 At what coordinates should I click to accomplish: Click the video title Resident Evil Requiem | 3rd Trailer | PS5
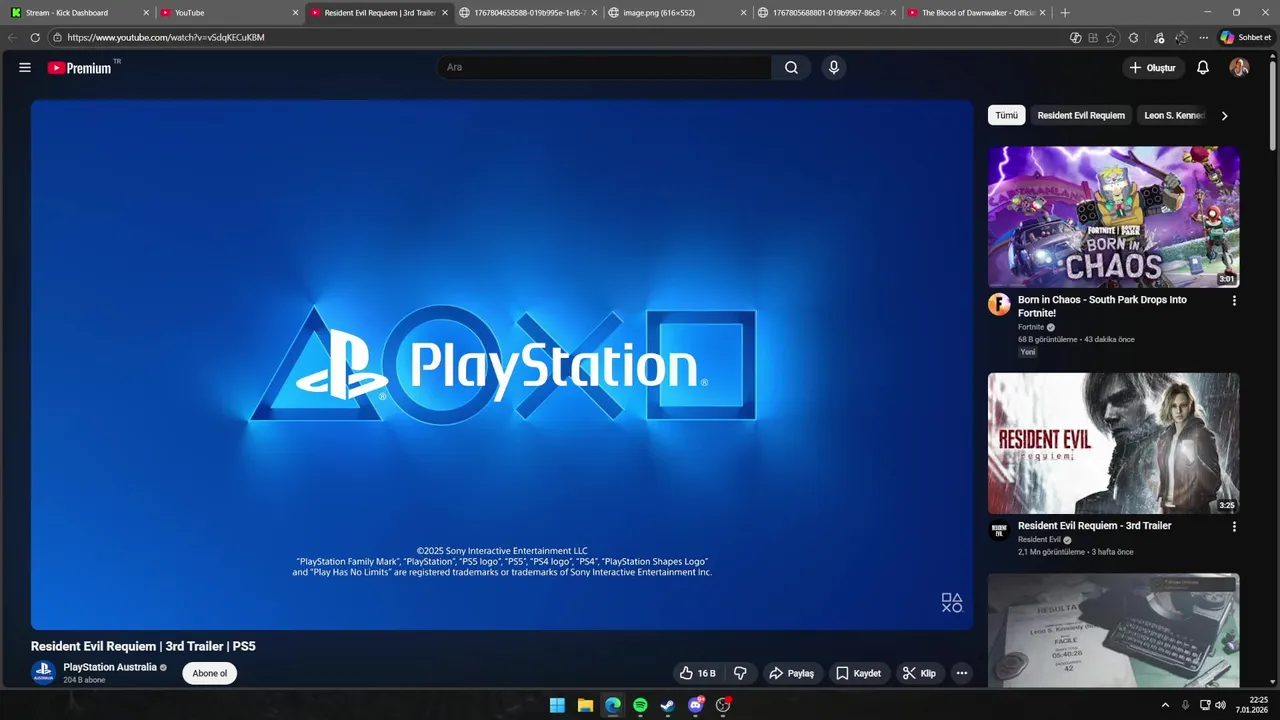[143, 646]
